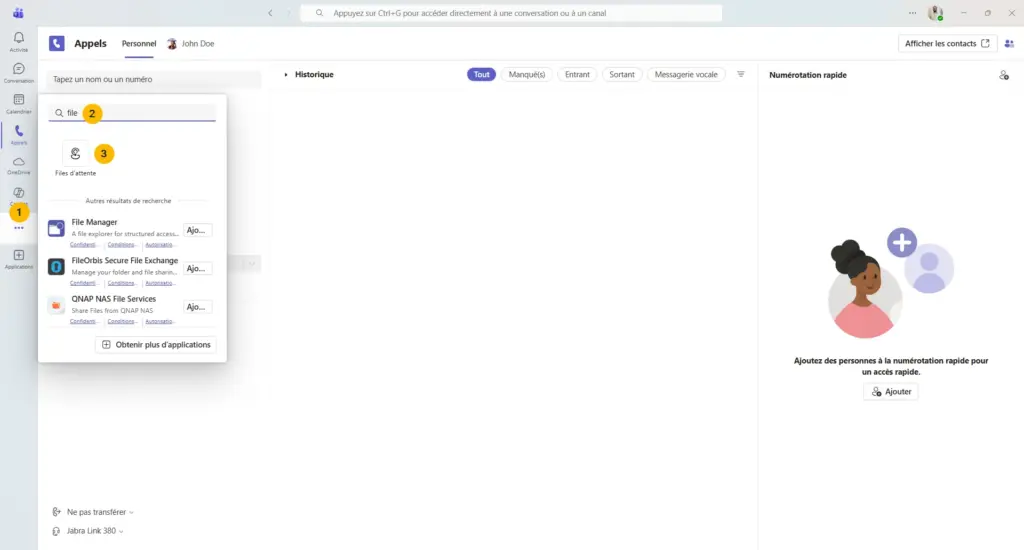The width and height of the screenshot is (1024, 550).
Task: Click Obtenir plus d'applications button
Action: [x=156, y=344]
